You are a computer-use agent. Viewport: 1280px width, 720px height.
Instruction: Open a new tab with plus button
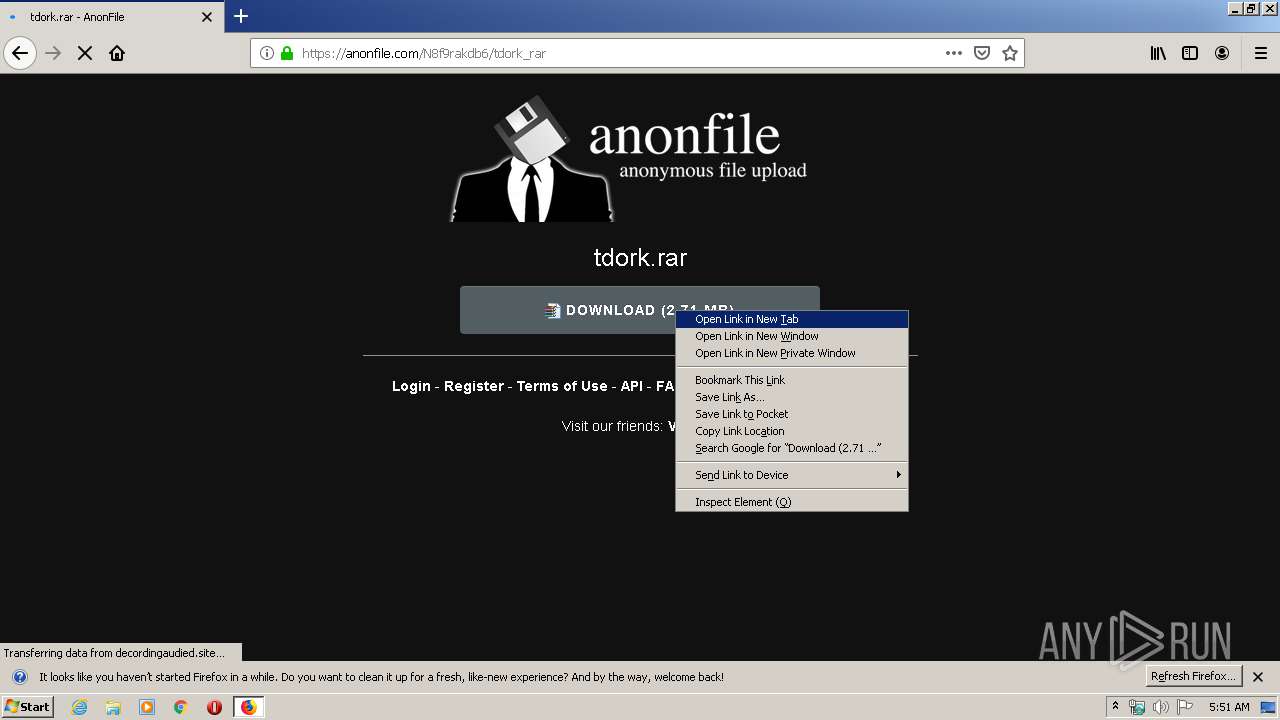(x=241, y=16)
